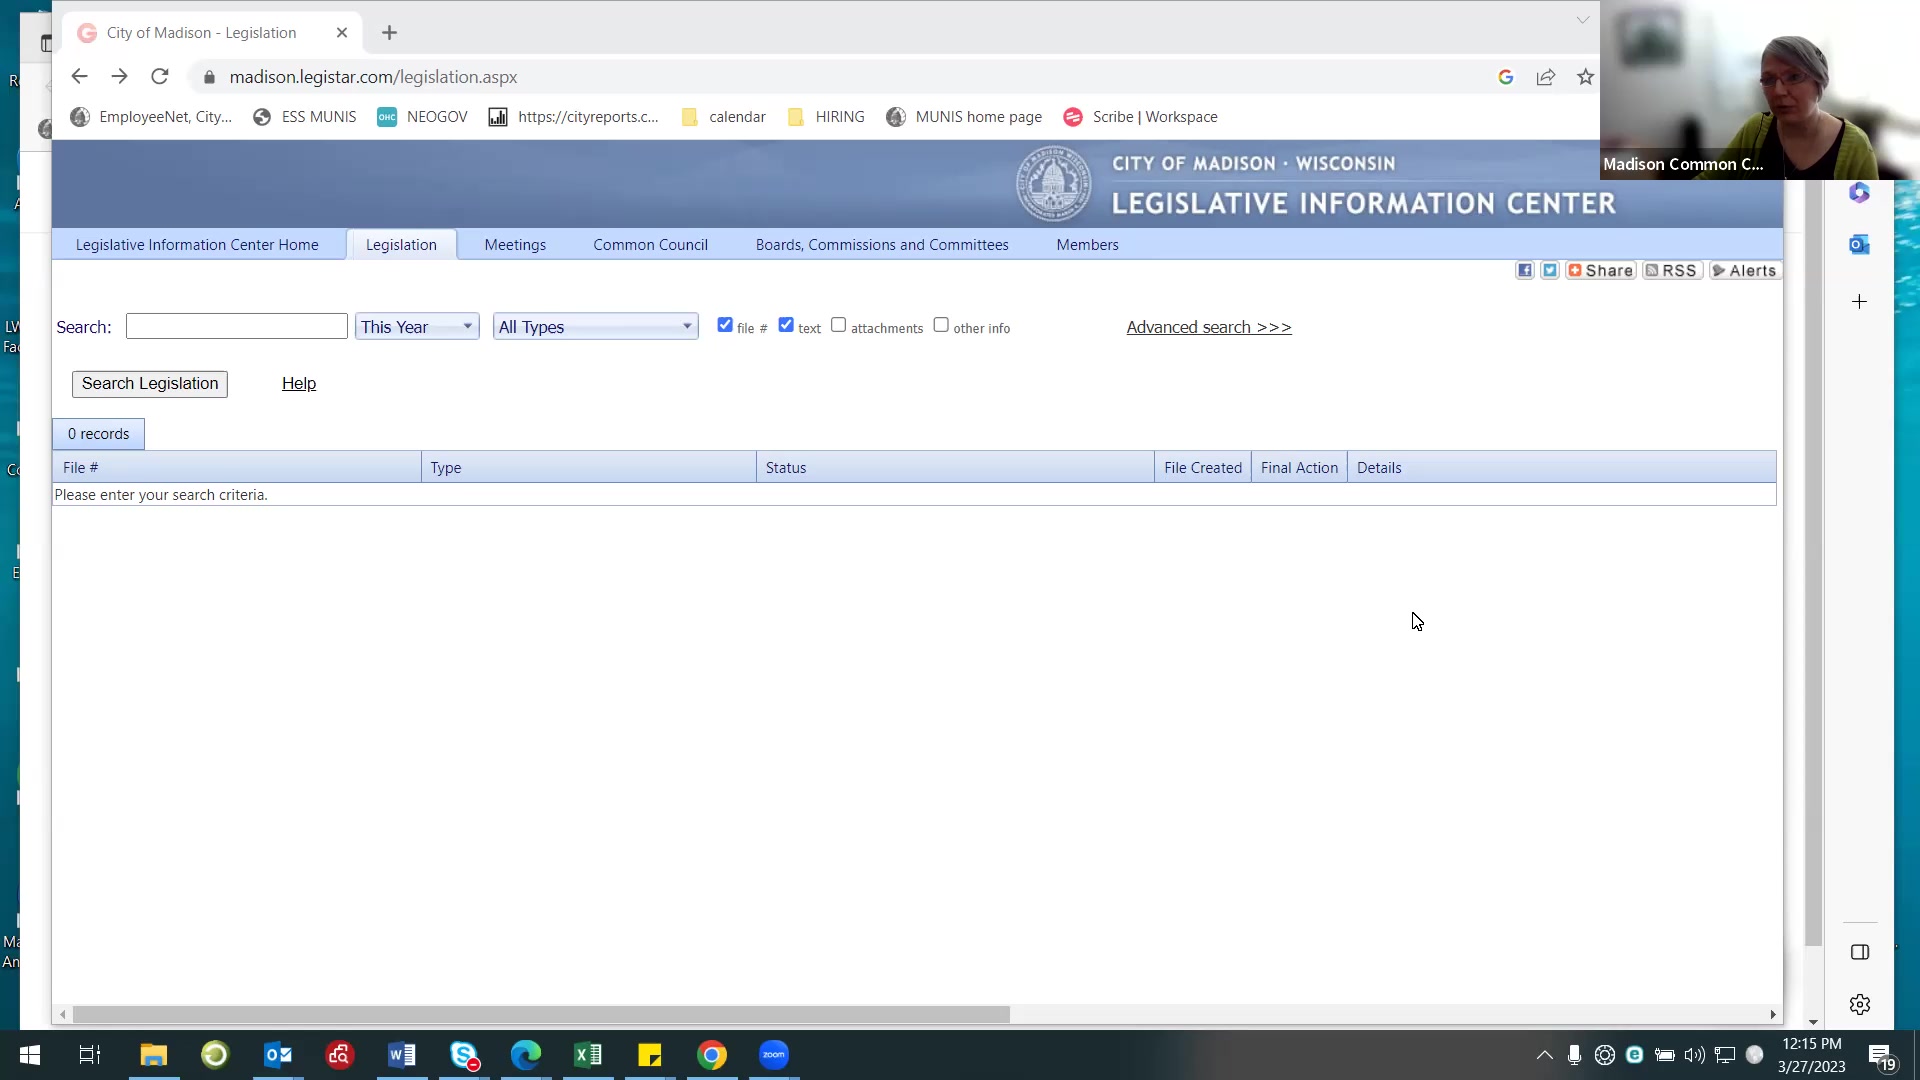Viewport: 1920px width, 1080px height.
Task: Share the page on Facebook
Action: point(1524,270)
